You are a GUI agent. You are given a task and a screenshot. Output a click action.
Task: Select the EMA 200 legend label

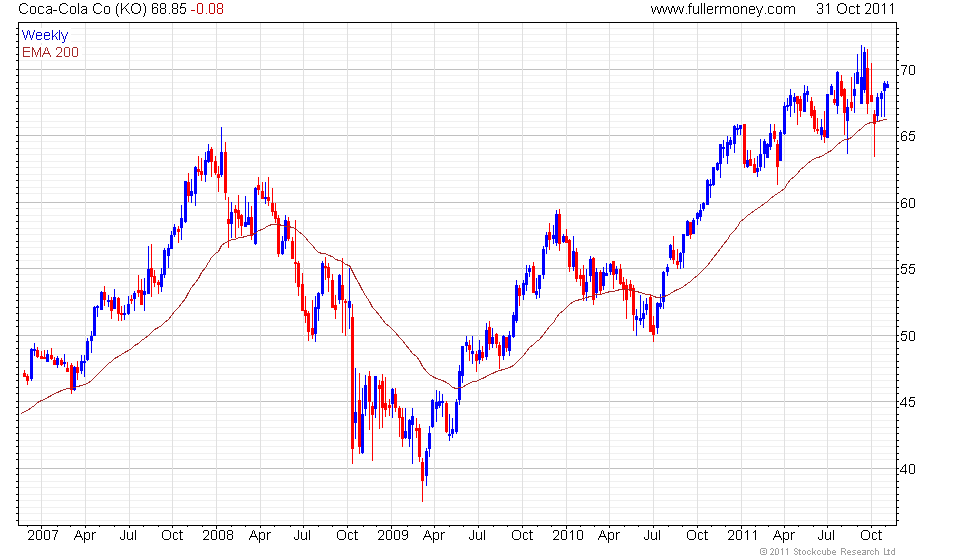50,52
